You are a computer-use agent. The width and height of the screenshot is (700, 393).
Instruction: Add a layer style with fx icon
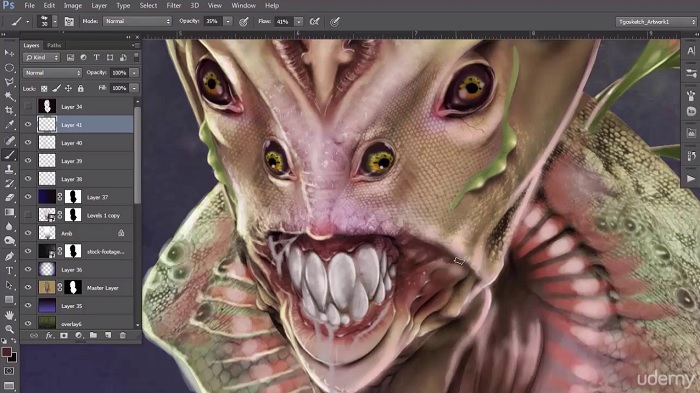tap(49, 335)
